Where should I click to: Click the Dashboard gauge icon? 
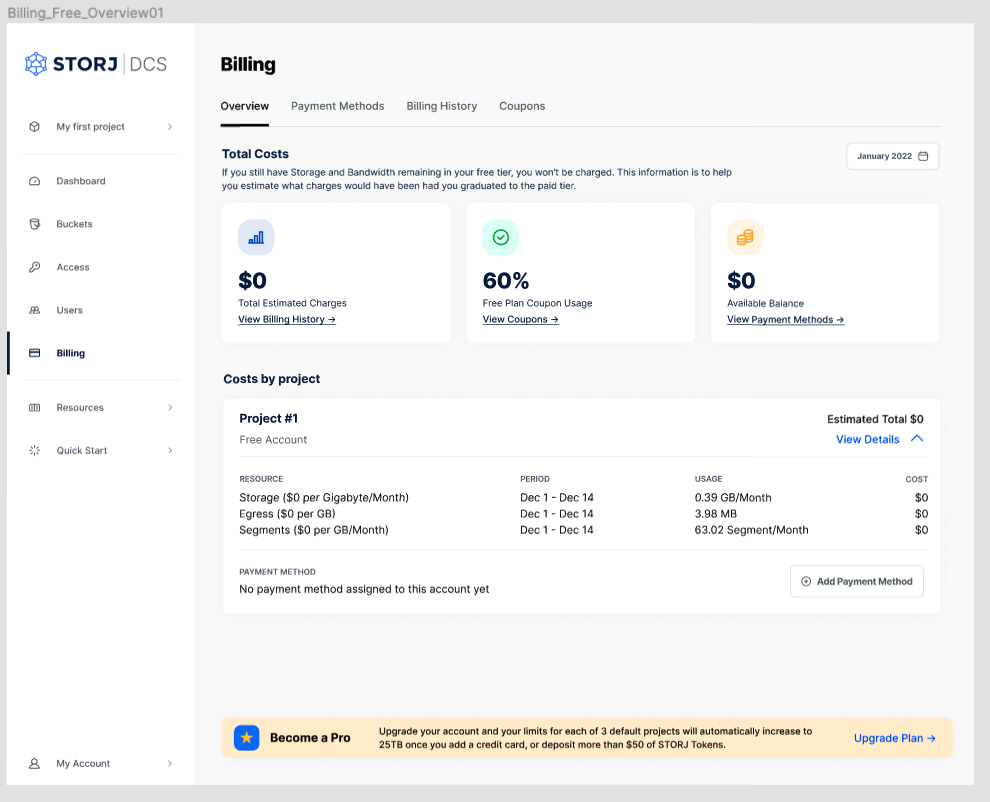pos(35,181)
